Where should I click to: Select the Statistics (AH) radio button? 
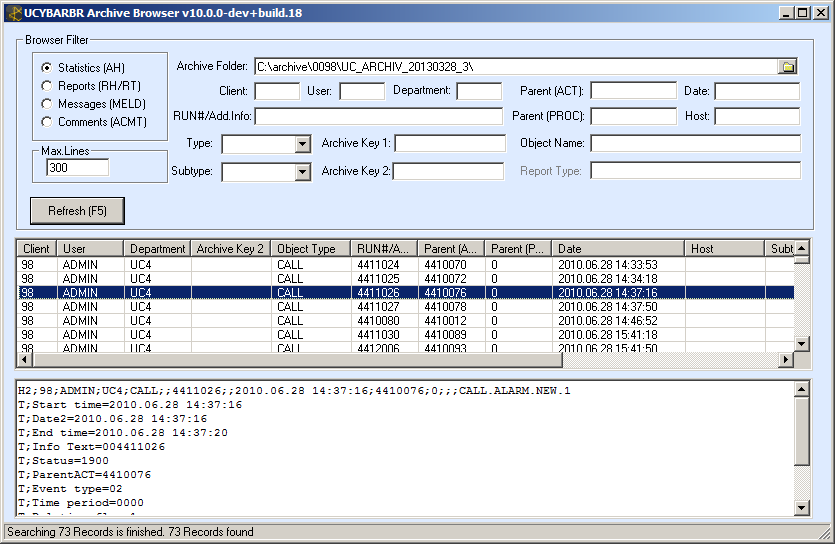[x=47, y=68]
